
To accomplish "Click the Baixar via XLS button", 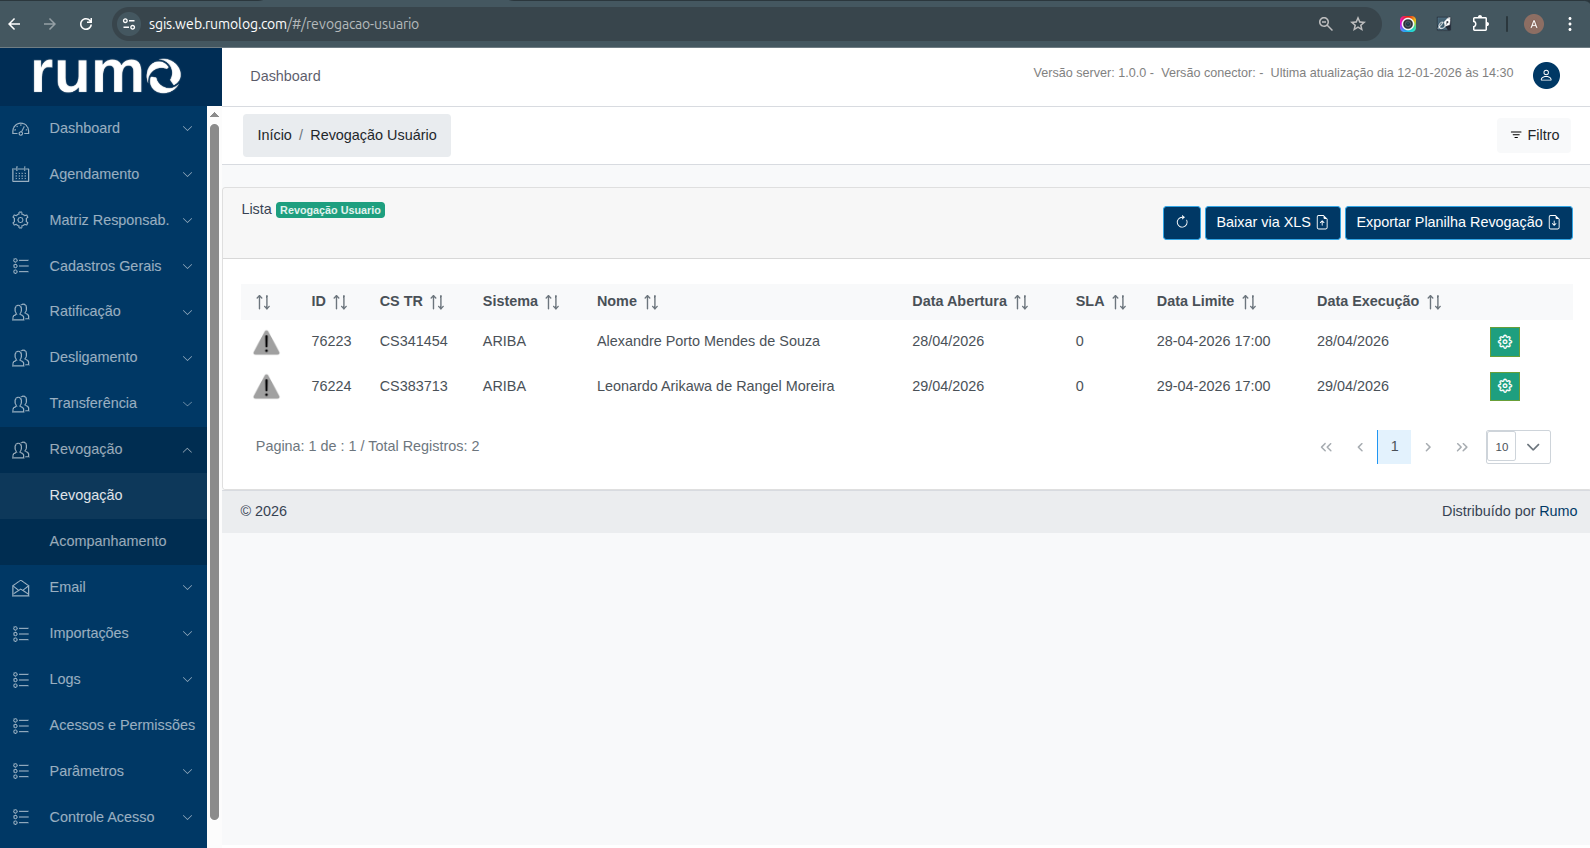I will pyautogui.click(x=1272, y=222).
